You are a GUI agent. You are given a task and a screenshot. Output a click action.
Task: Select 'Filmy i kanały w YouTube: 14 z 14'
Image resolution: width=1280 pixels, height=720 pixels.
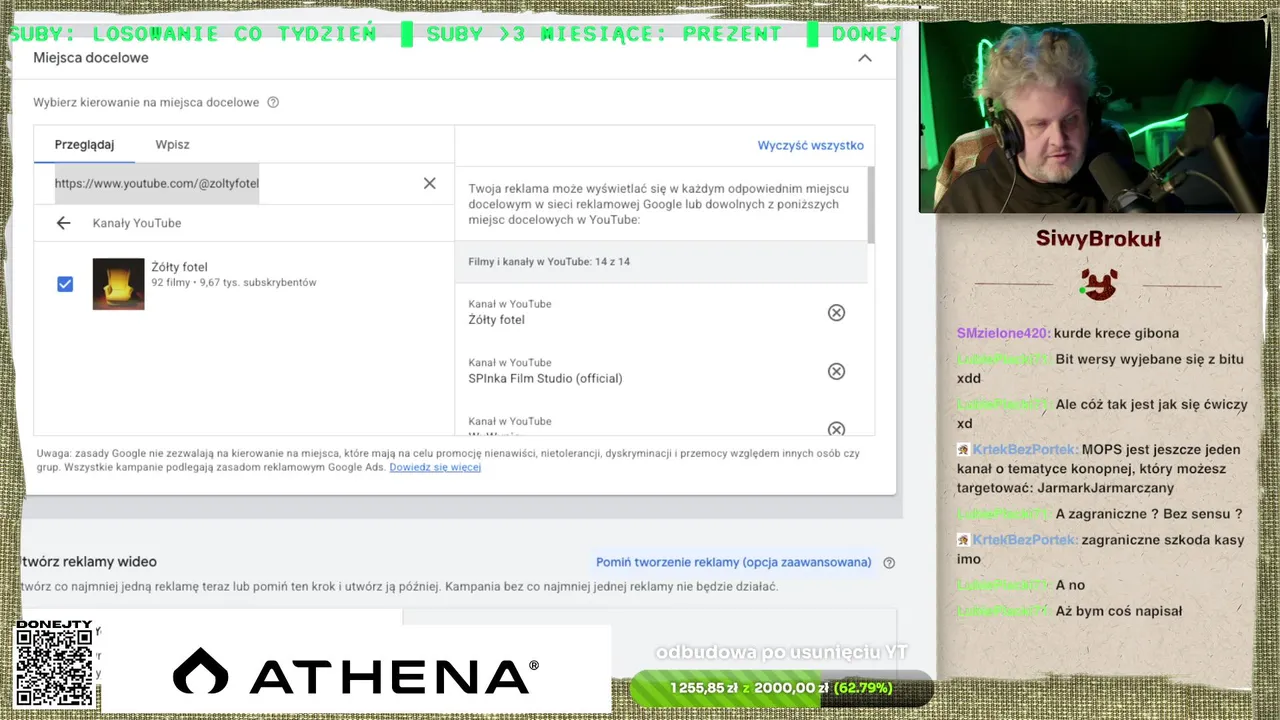pos(549,262)
